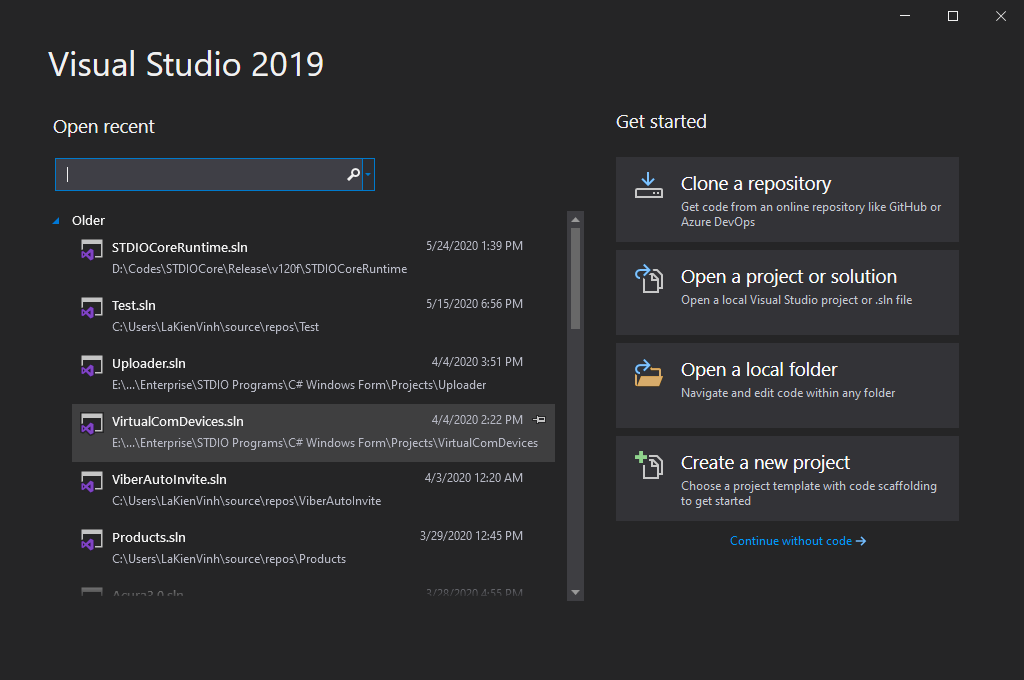The width and height of the screenshot is (1024, 680).
Task: Open ViberAutoInvite.sln recent solution
Action: coord(313,491)
